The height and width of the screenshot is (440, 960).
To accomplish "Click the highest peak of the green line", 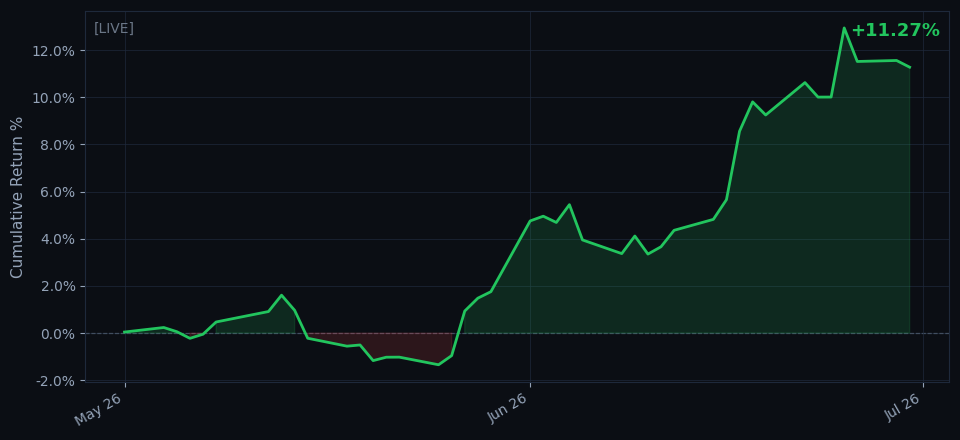I will coord(844,28).
